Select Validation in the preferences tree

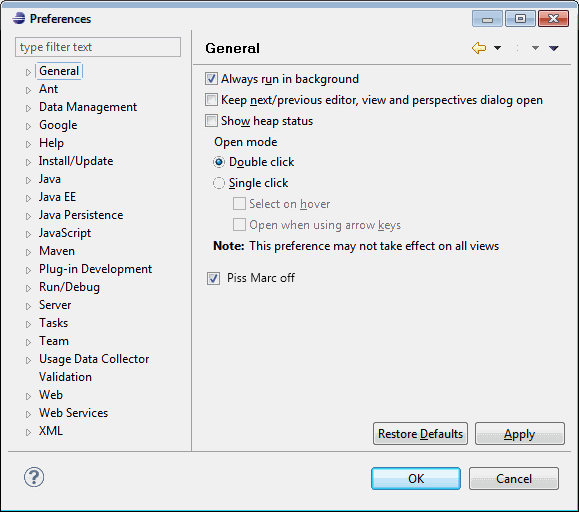pos(65,377)
